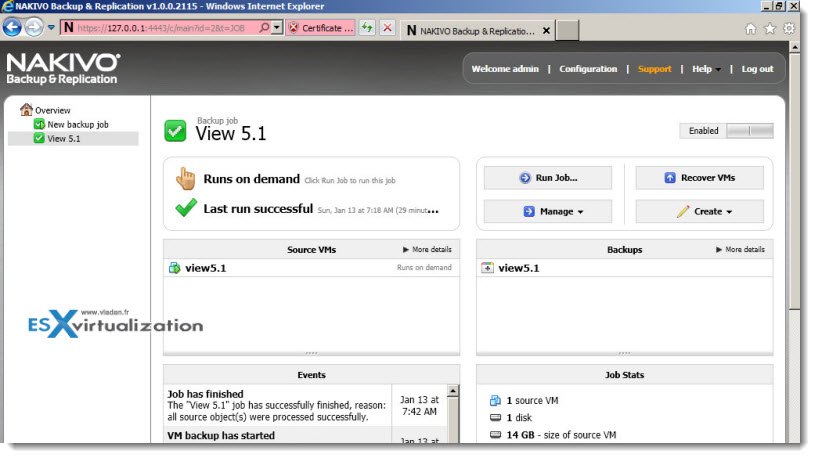Click the Overview house icon
The width and height of the screenshot is (815, 458).
click(x=26, y=109)
